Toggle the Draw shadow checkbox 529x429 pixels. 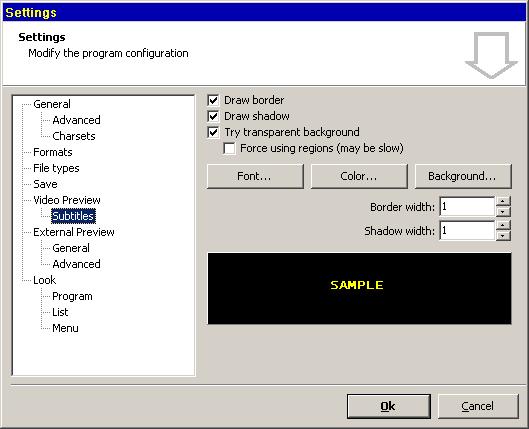(213, 116)
